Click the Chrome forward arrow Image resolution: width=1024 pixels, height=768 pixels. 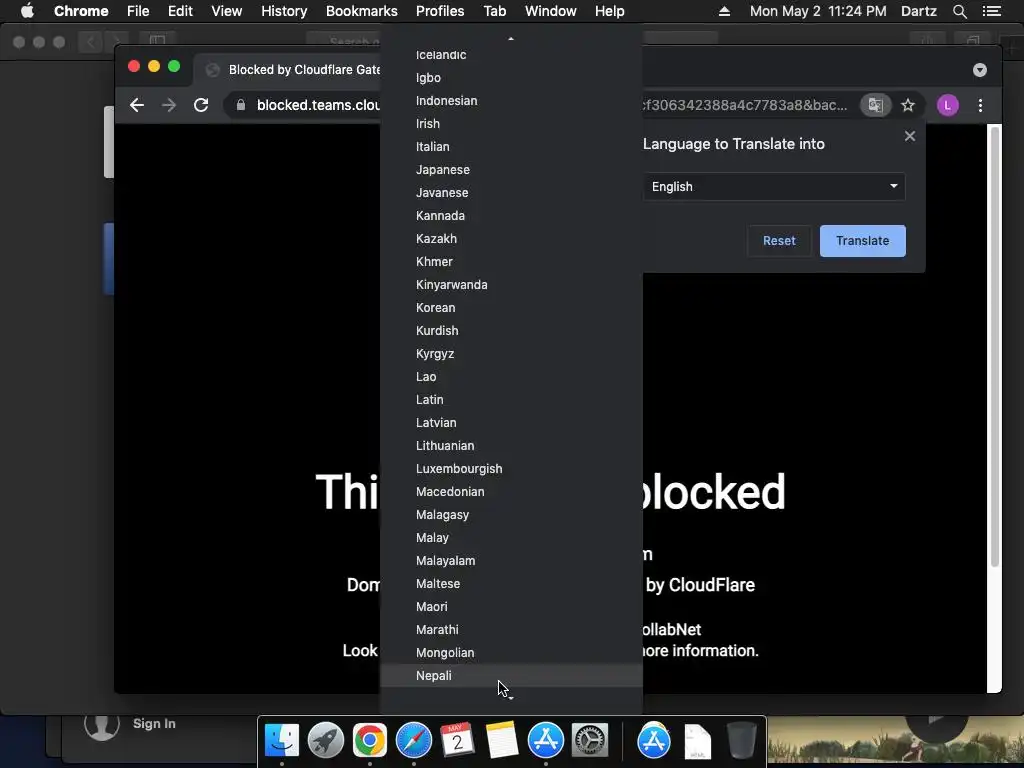(168, 105)
